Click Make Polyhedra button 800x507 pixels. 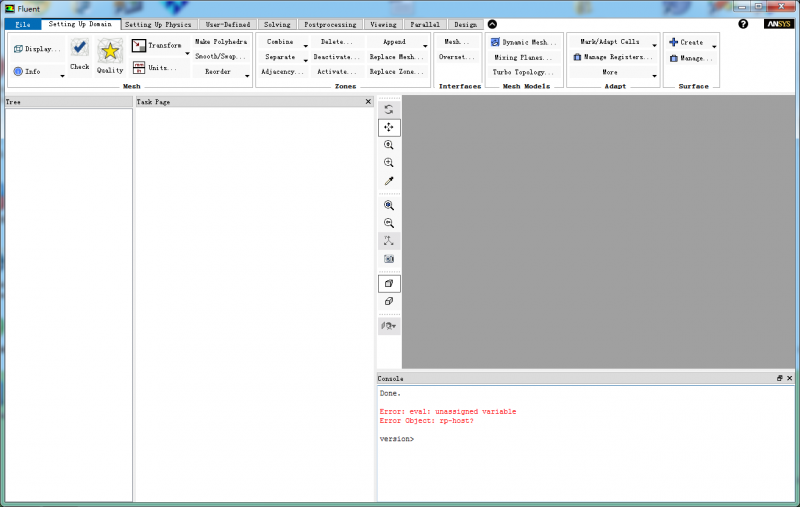coord(221,42)
